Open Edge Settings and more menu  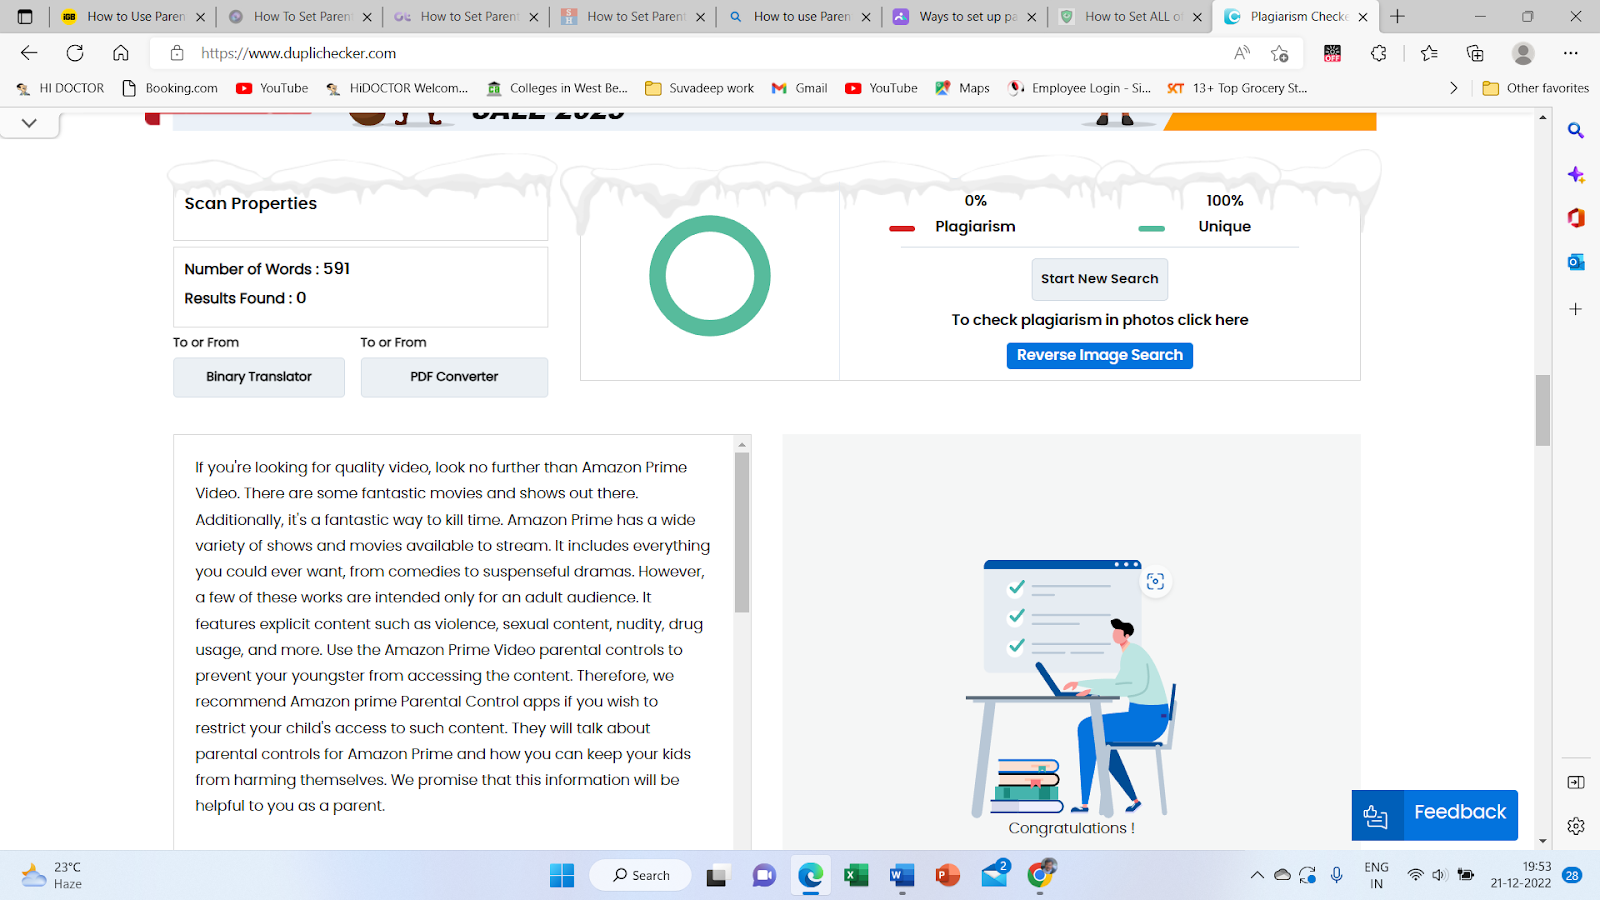point(1571,53)
